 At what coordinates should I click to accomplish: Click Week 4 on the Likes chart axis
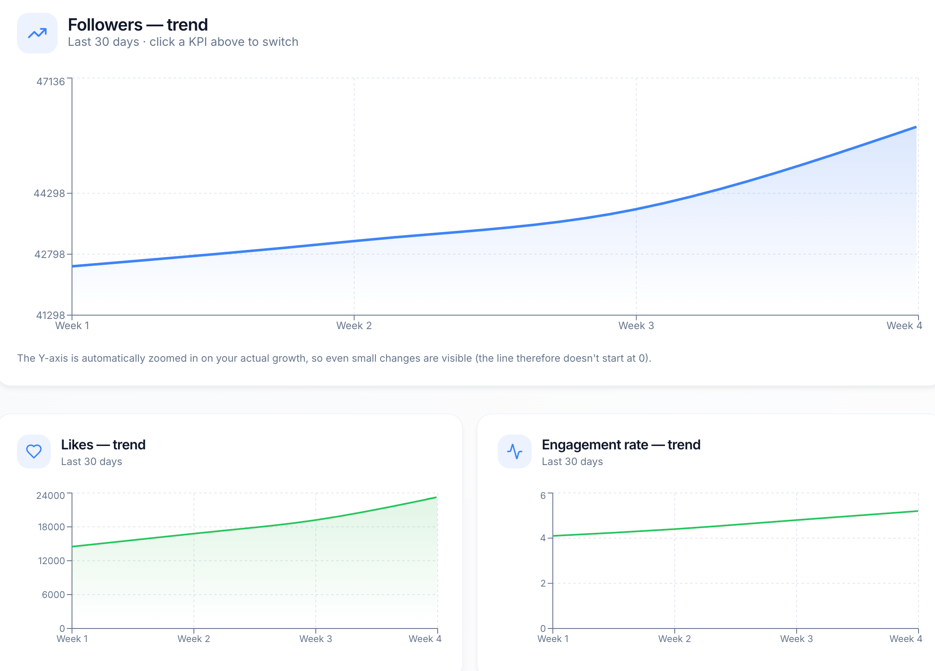coord(425,639)
